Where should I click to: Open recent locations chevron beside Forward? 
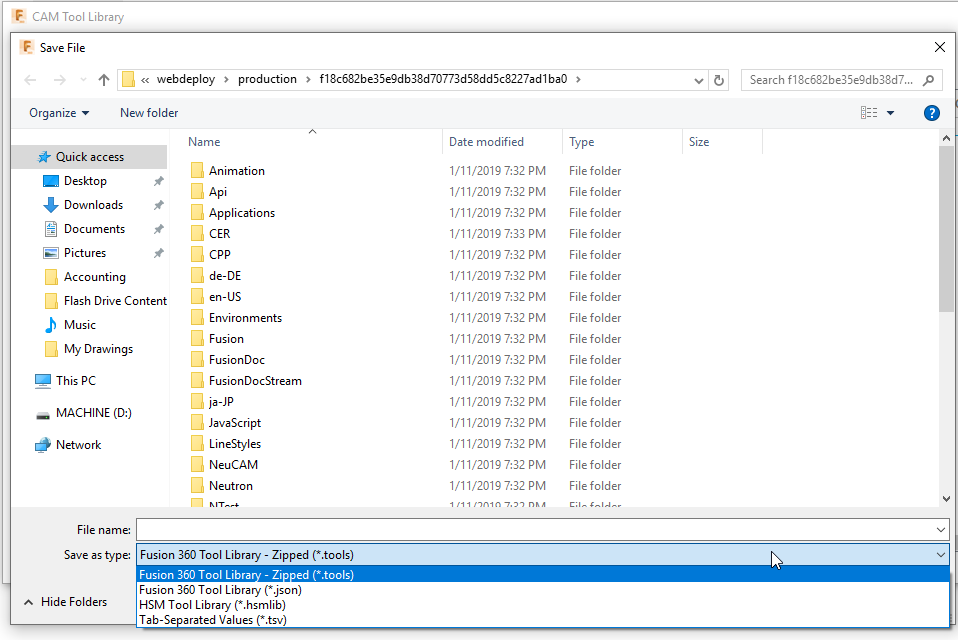pos(83,79)
